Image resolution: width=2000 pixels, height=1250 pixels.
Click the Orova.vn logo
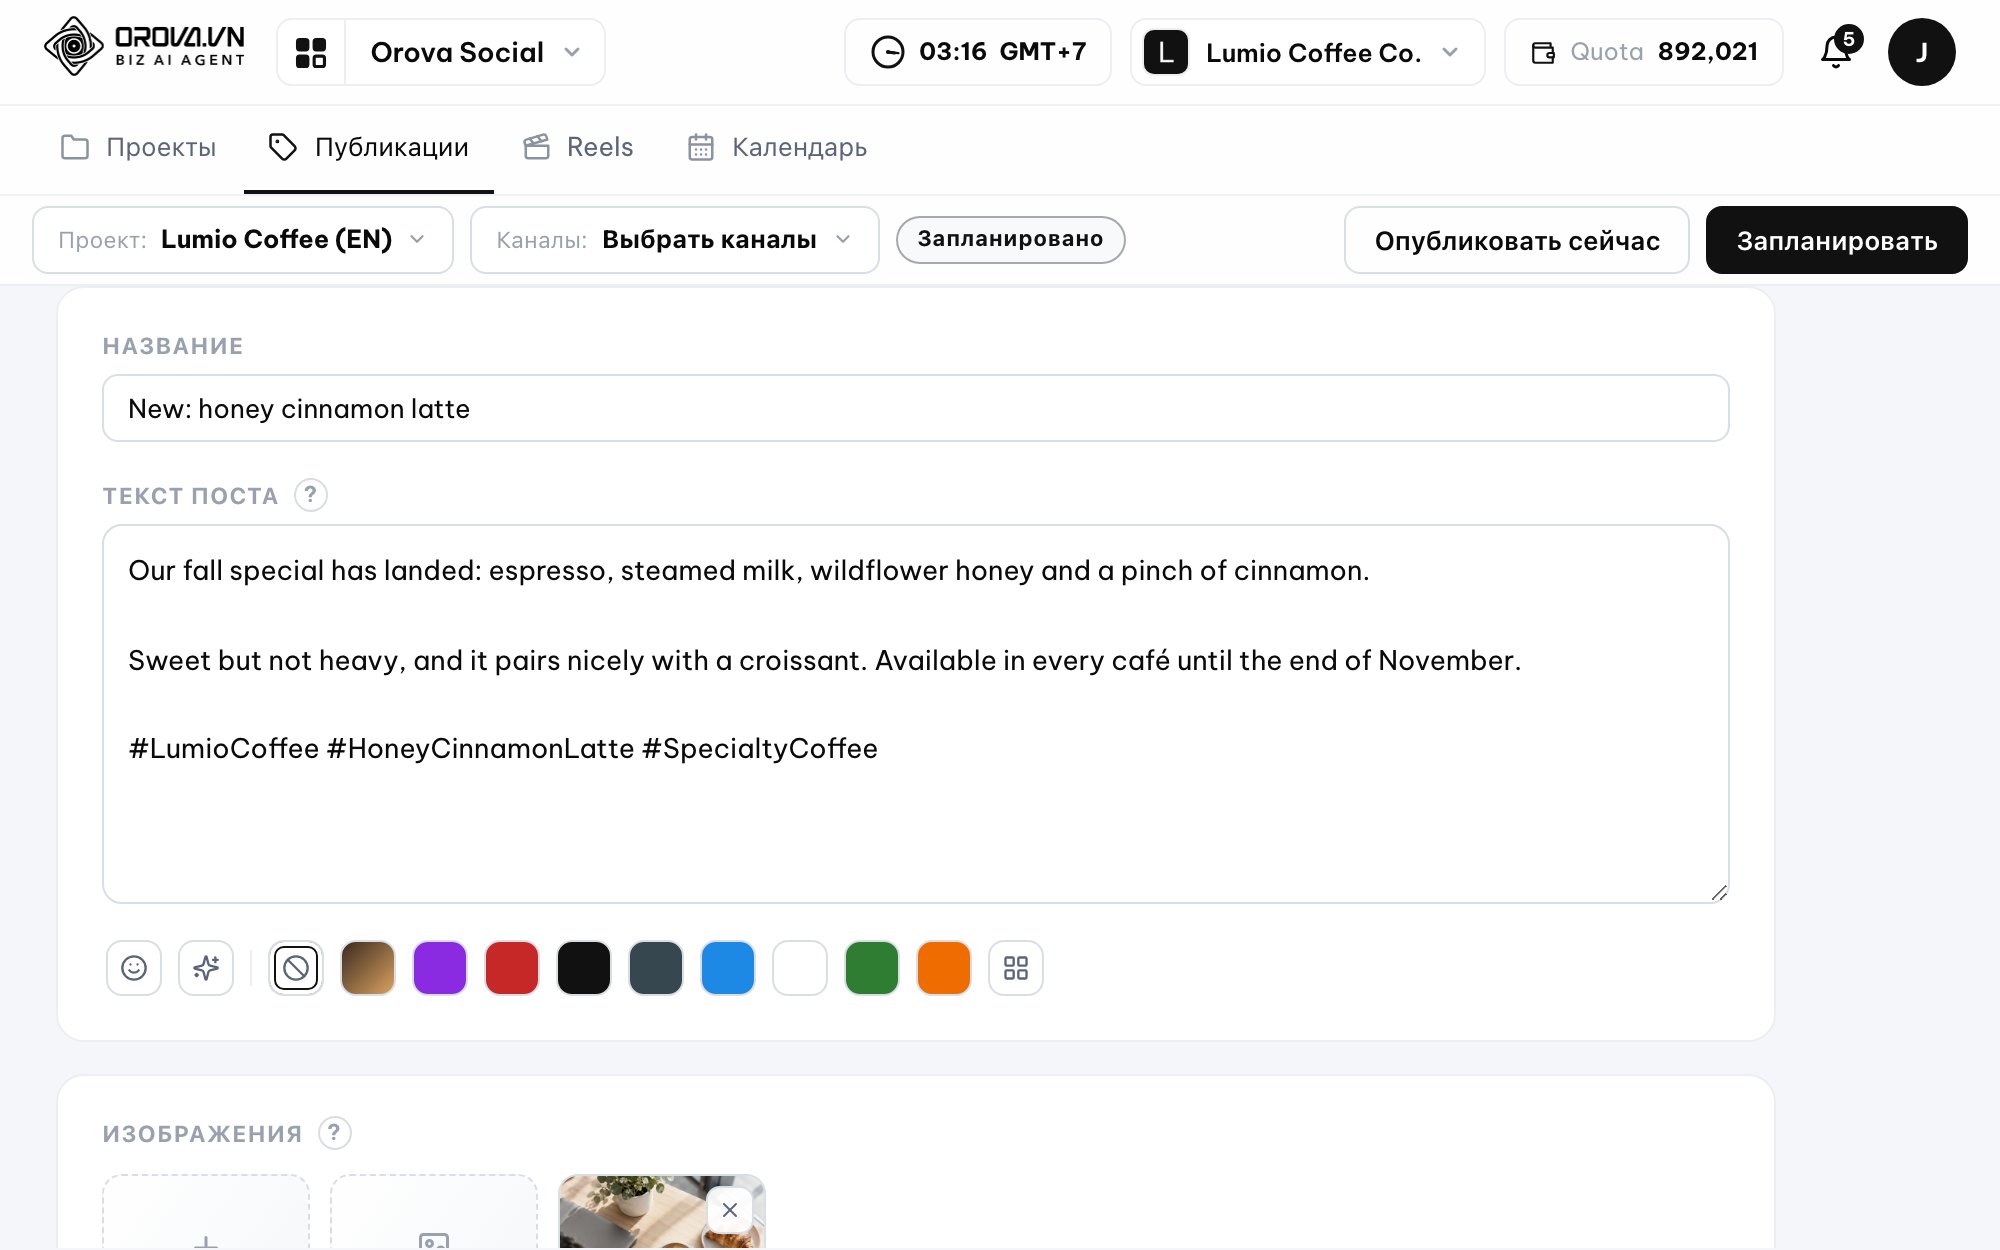point(144,47)
